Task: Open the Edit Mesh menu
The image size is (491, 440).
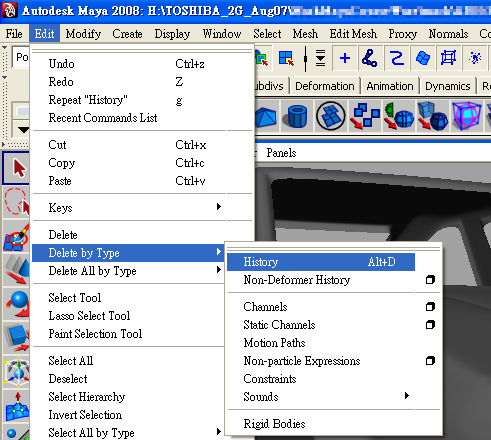Action: 353,34
